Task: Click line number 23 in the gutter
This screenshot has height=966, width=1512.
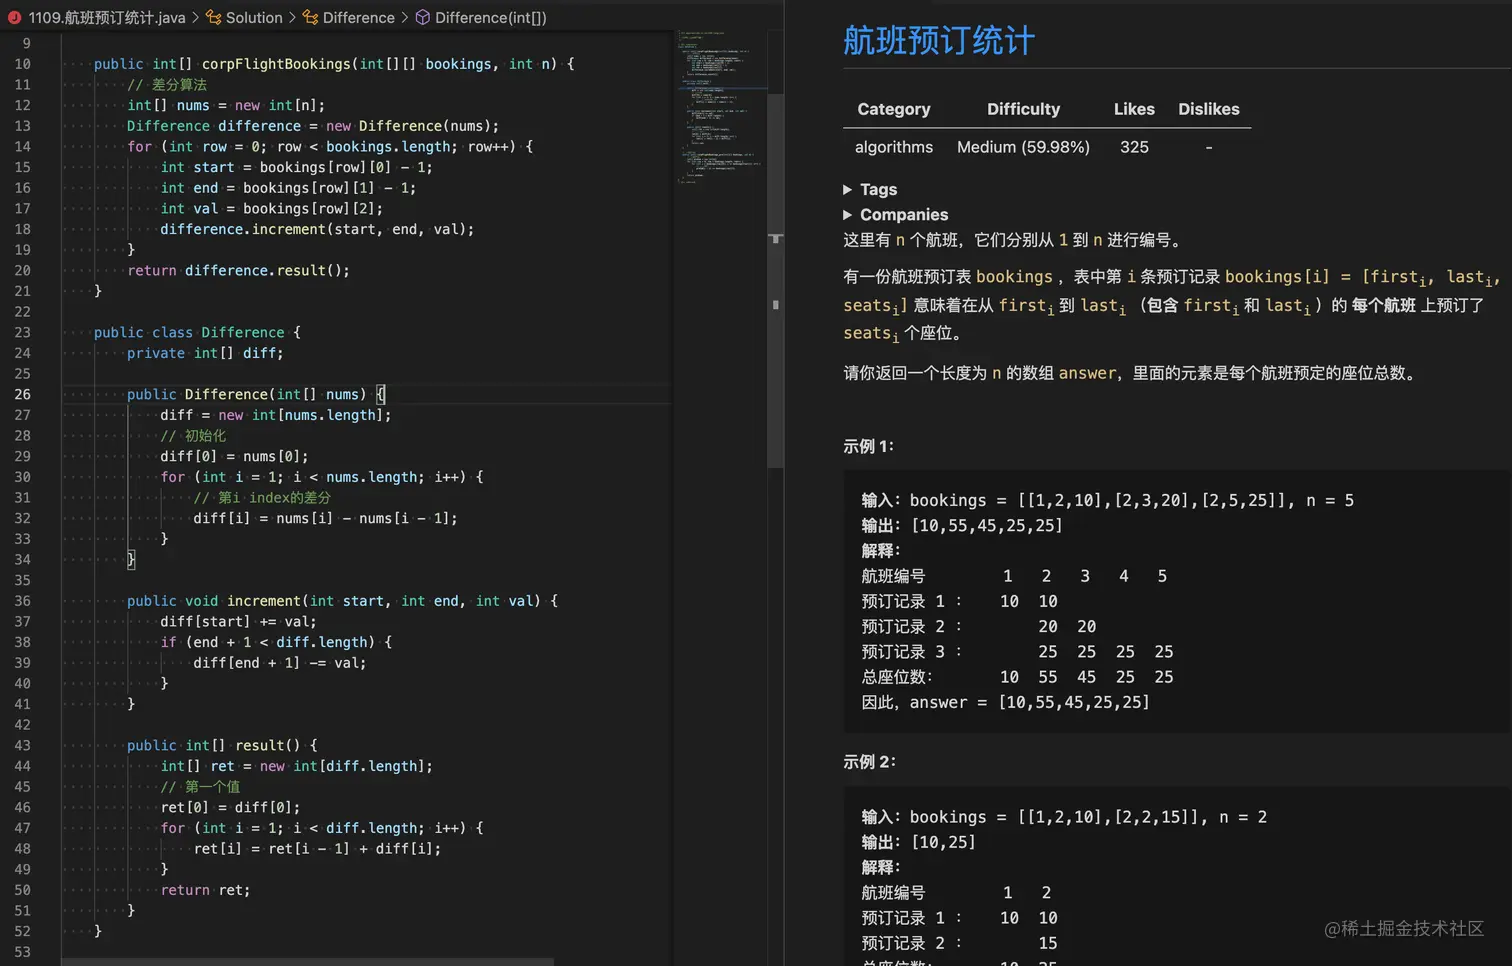Action: point(22,332)
